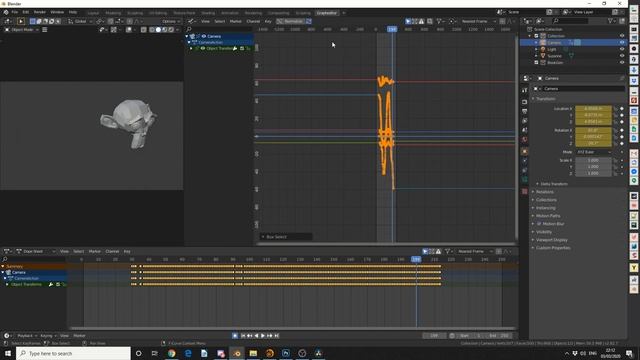Image resolution: width=640 pixels, height=360 pixels.
Task: Click the outliner filter funnel icon
Action: pyautogui.click(x=611, y=21)
